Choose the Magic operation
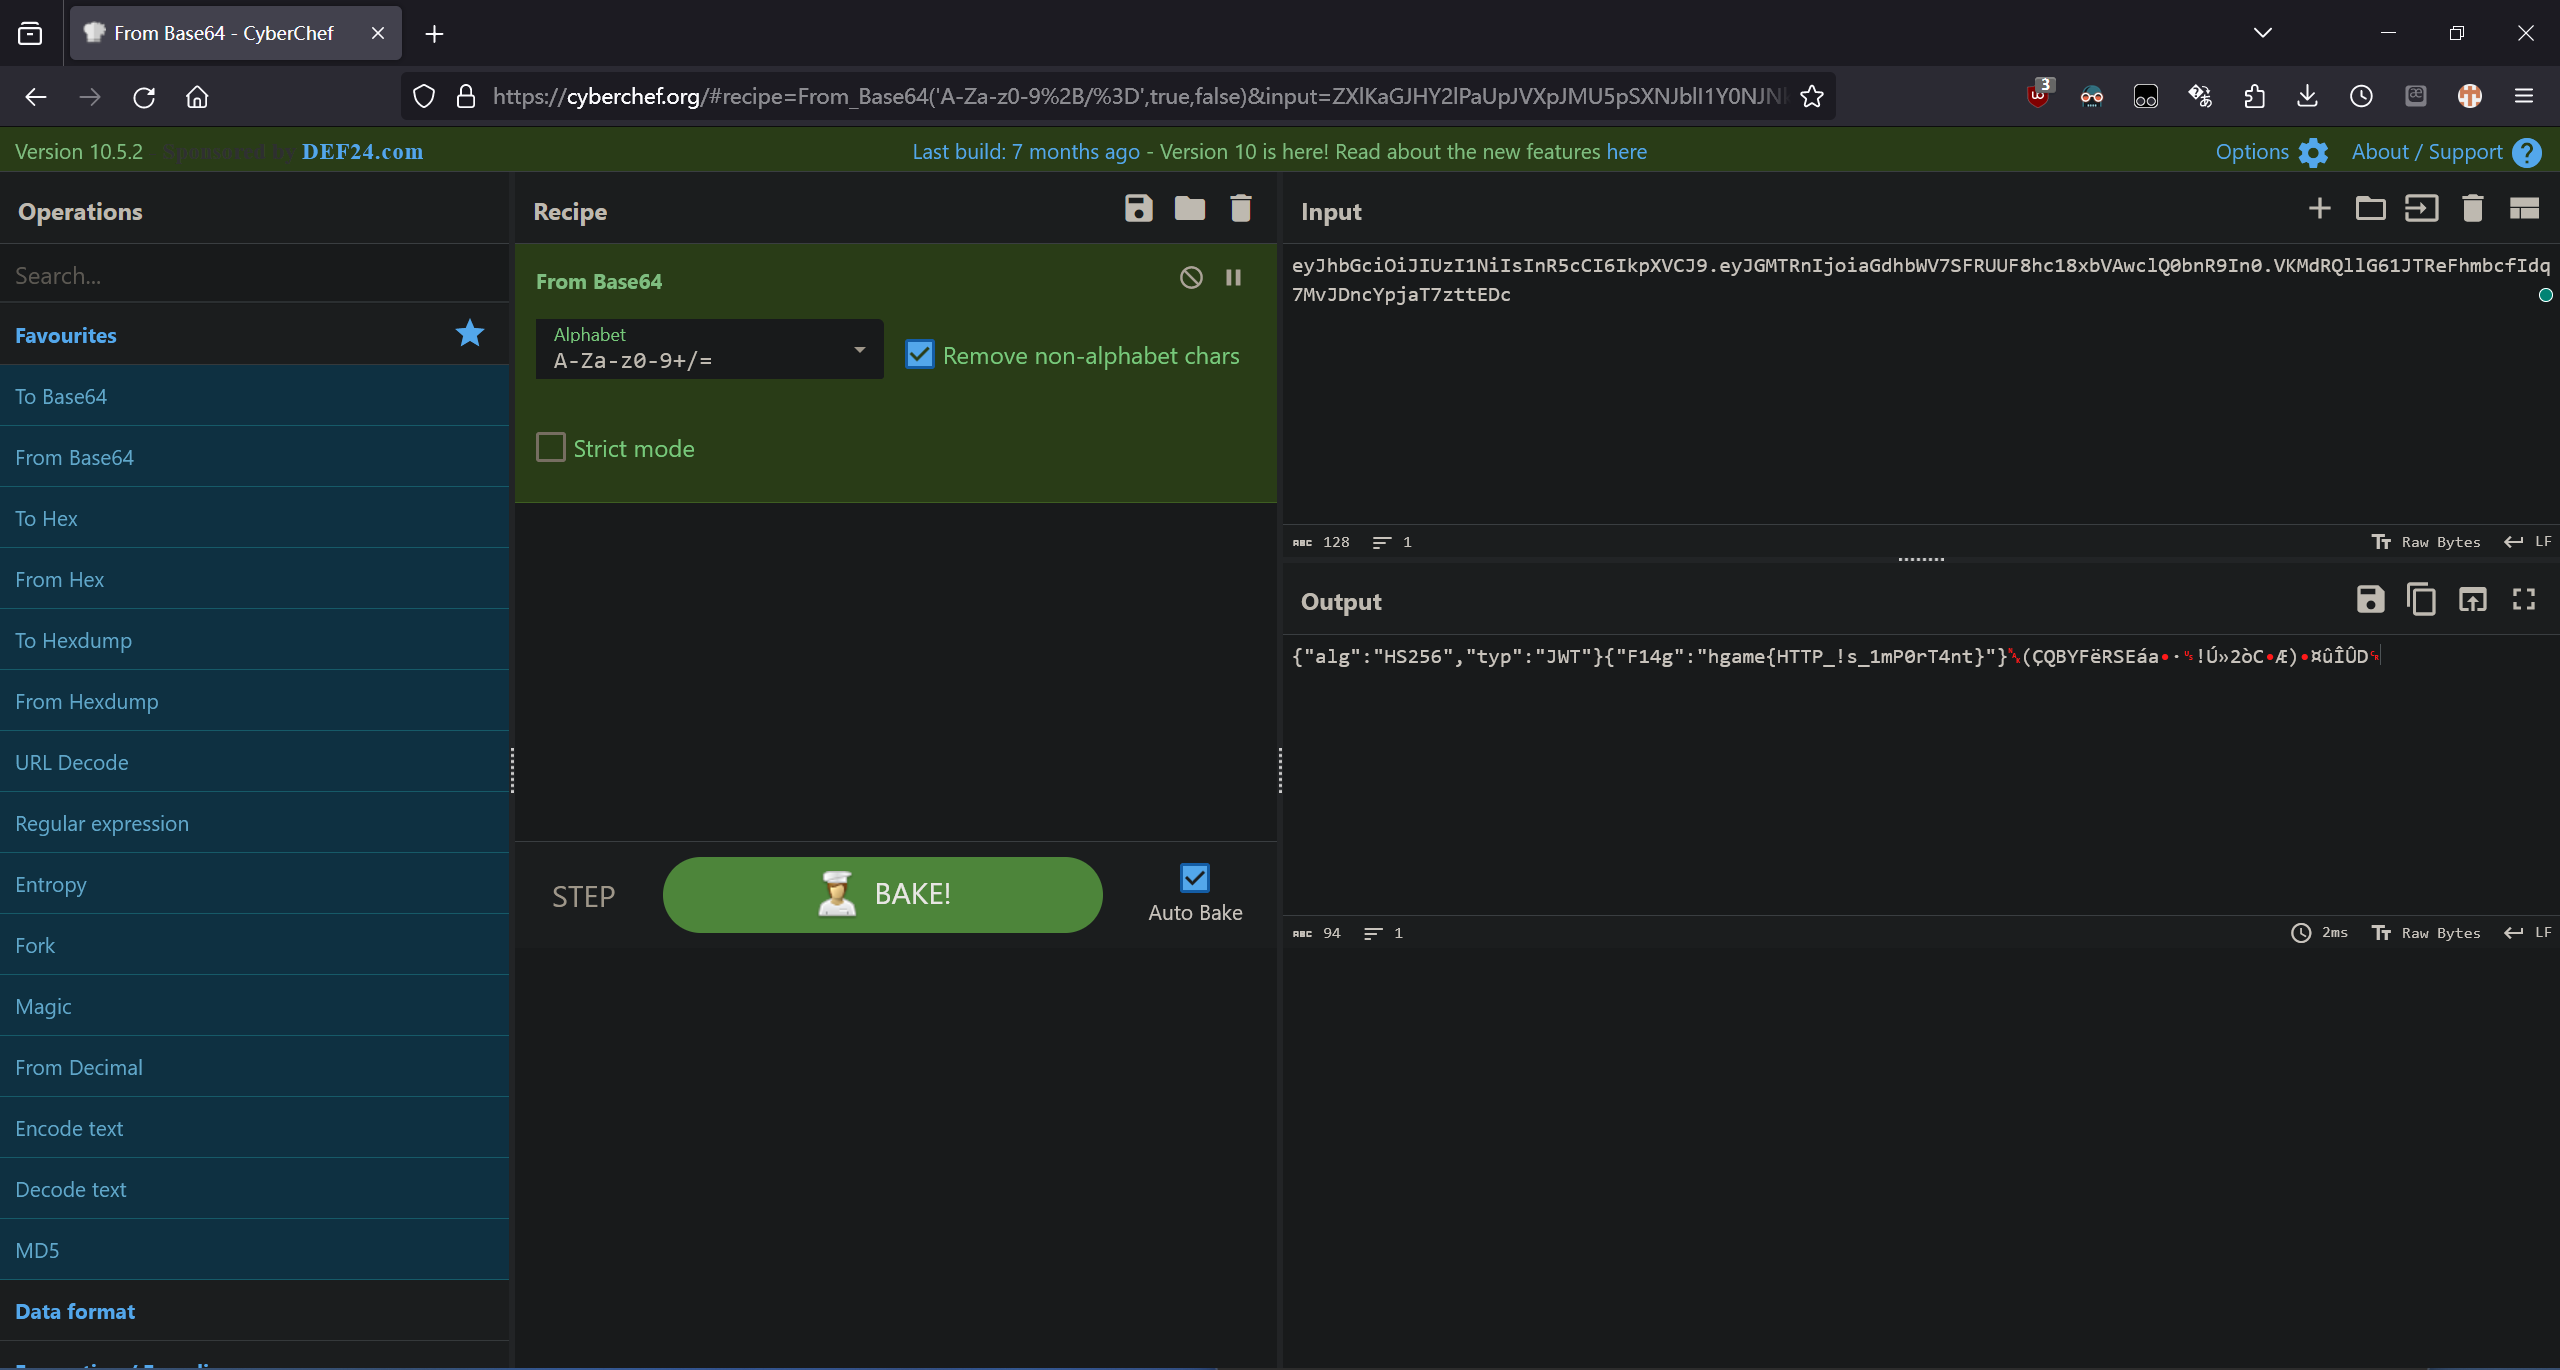 (43, 1006)
